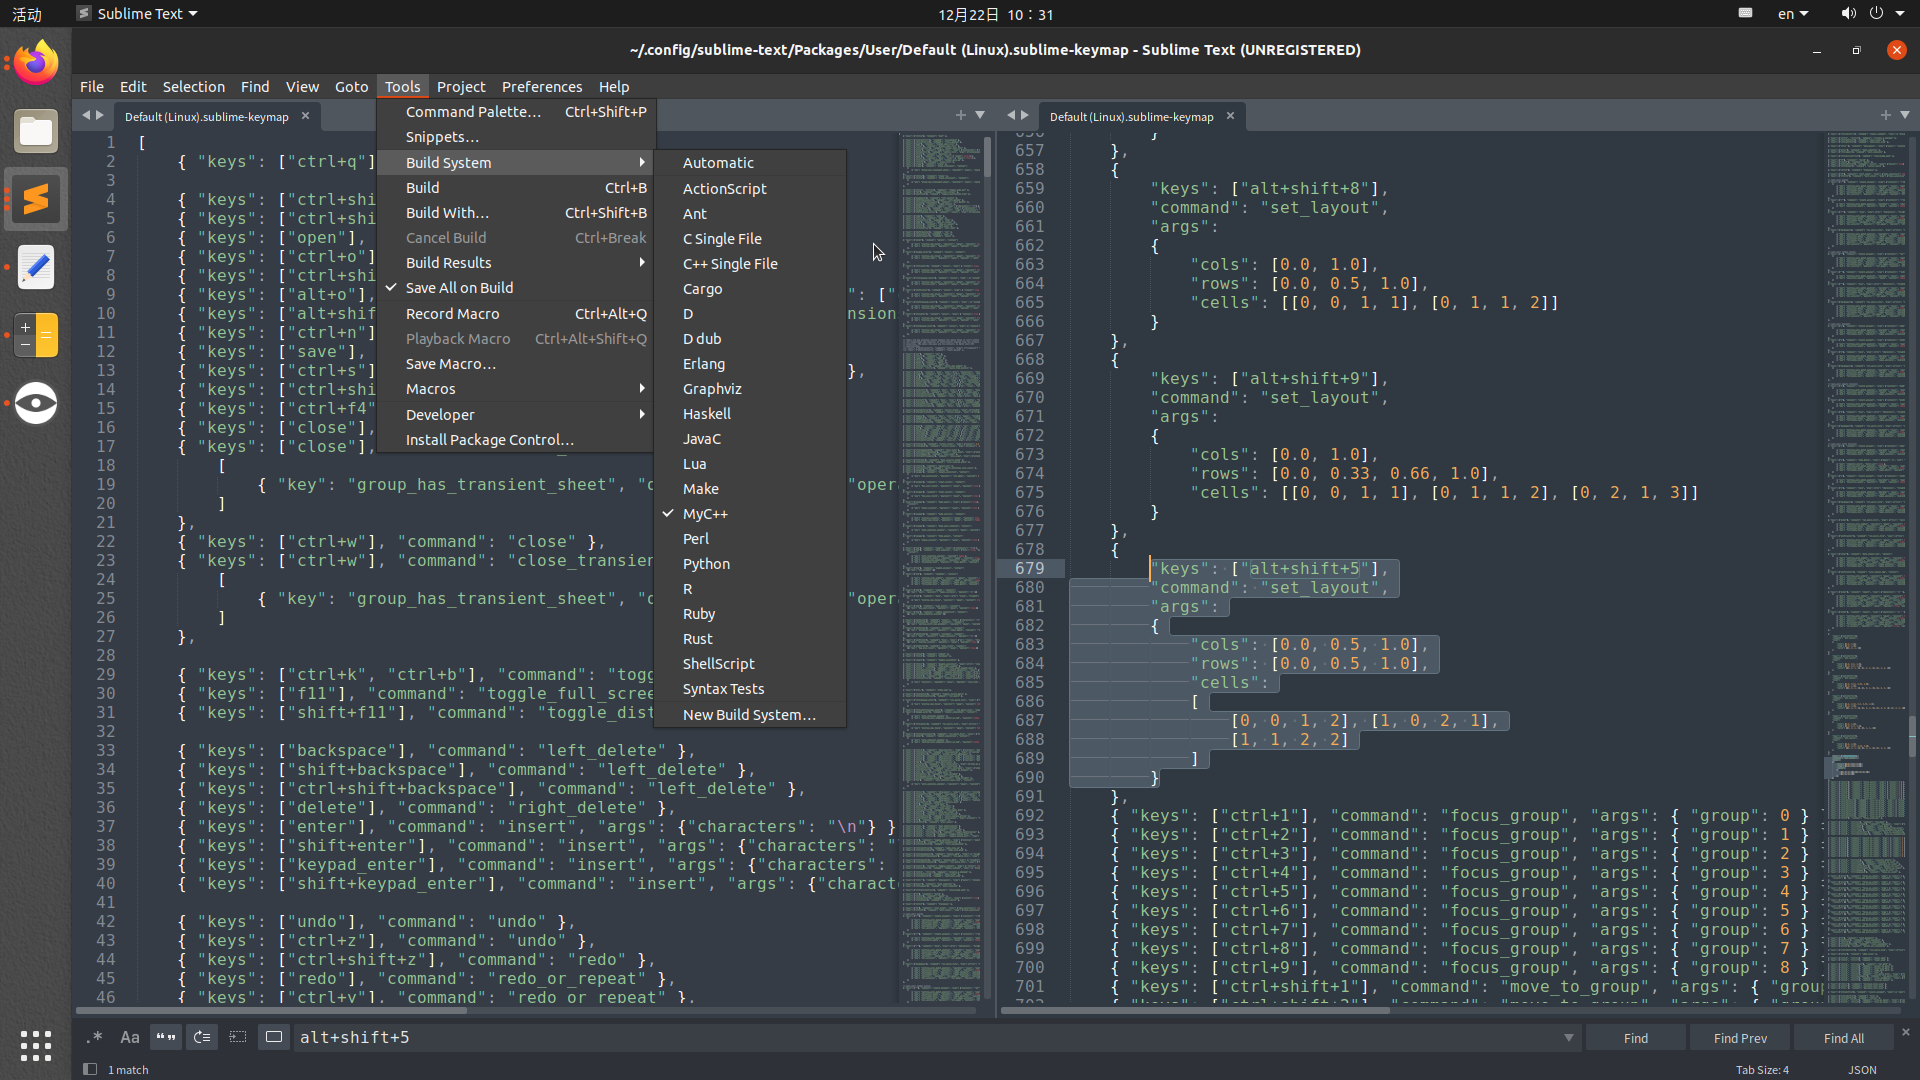Open Calculator from the dock
This screenshot has width=1920, height=1080.
(x=36, y=335)
